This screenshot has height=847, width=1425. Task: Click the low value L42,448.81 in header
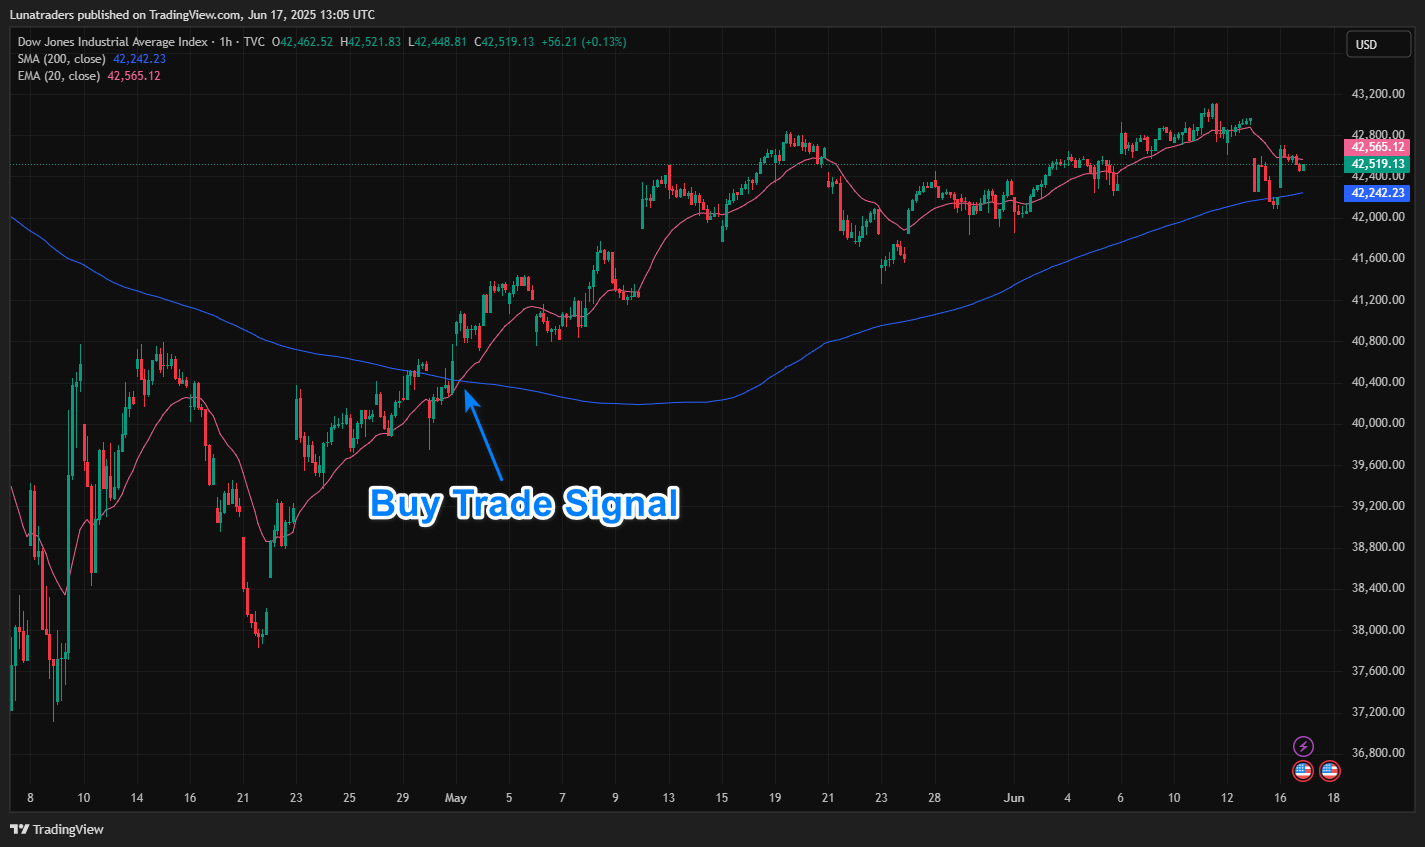pos(437,42)
